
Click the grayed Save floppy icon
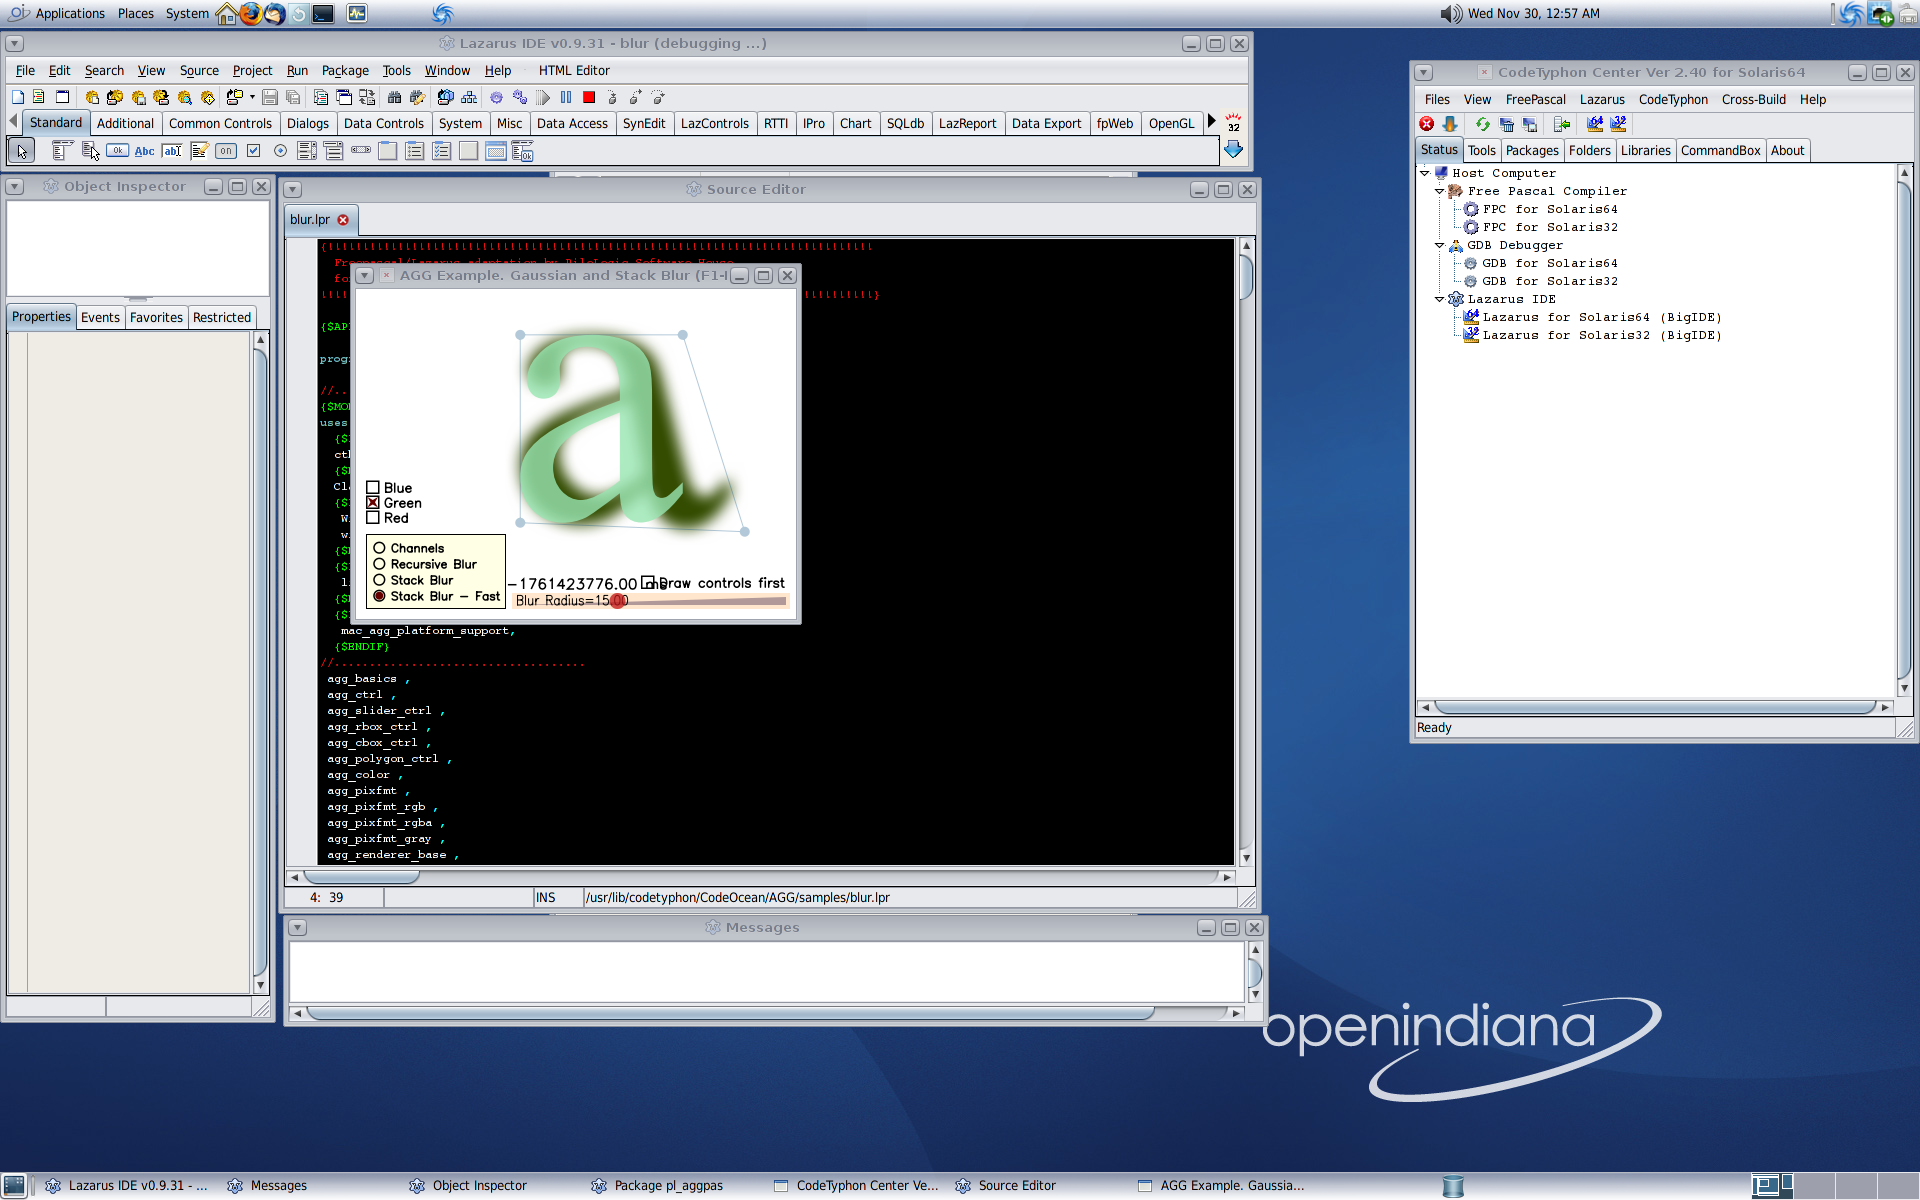[269, 97]
